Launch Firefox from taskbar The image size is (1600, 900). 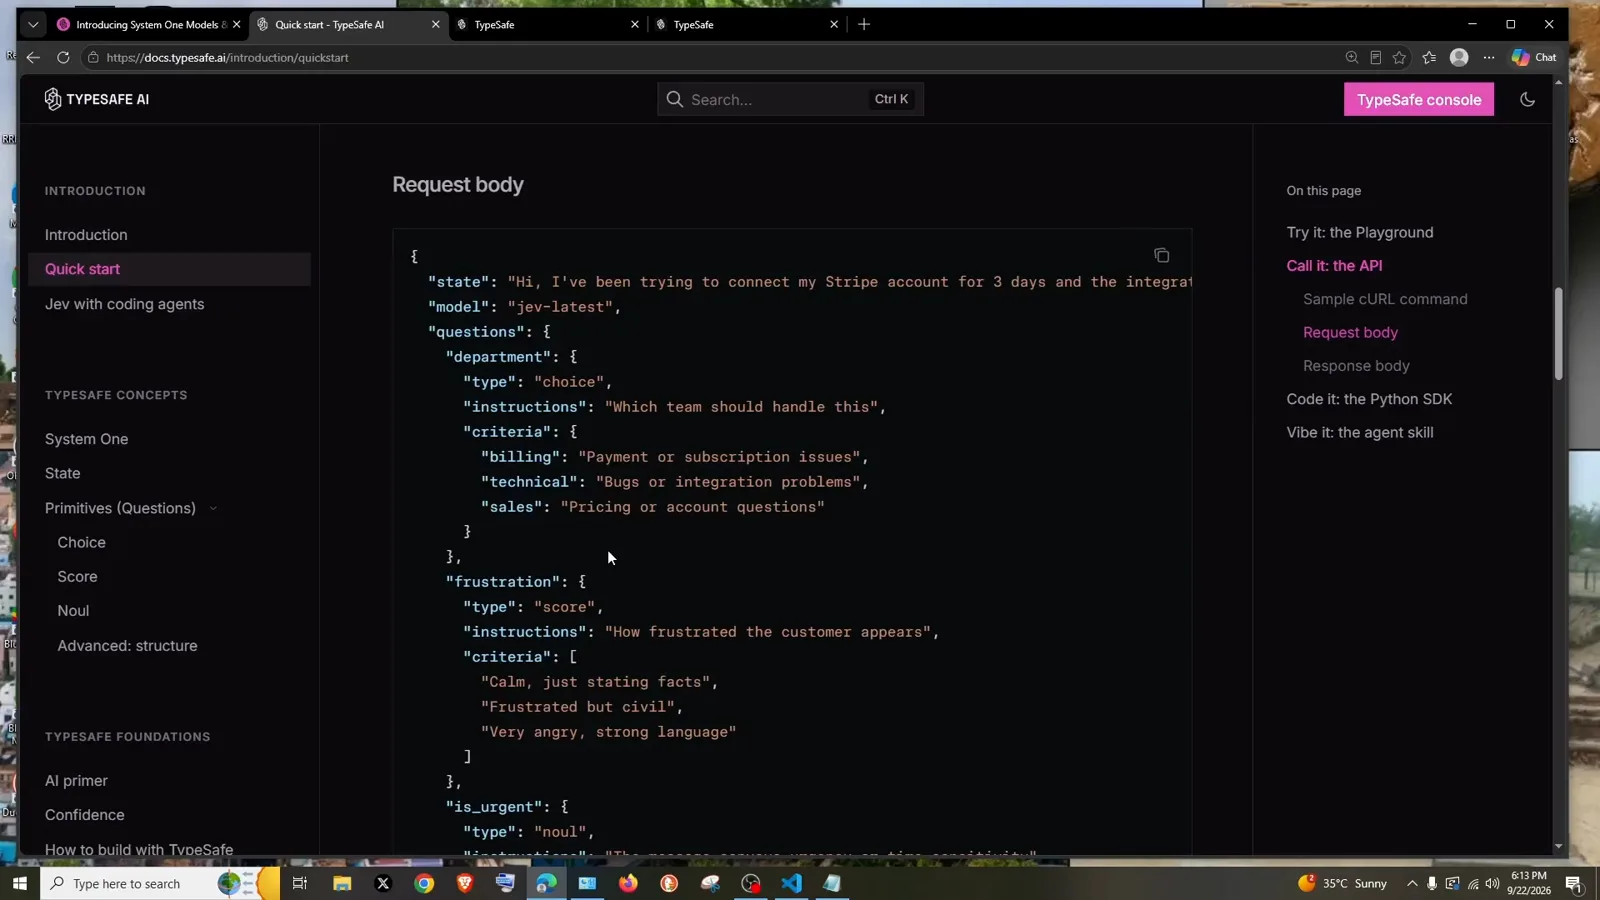[628, 883]
